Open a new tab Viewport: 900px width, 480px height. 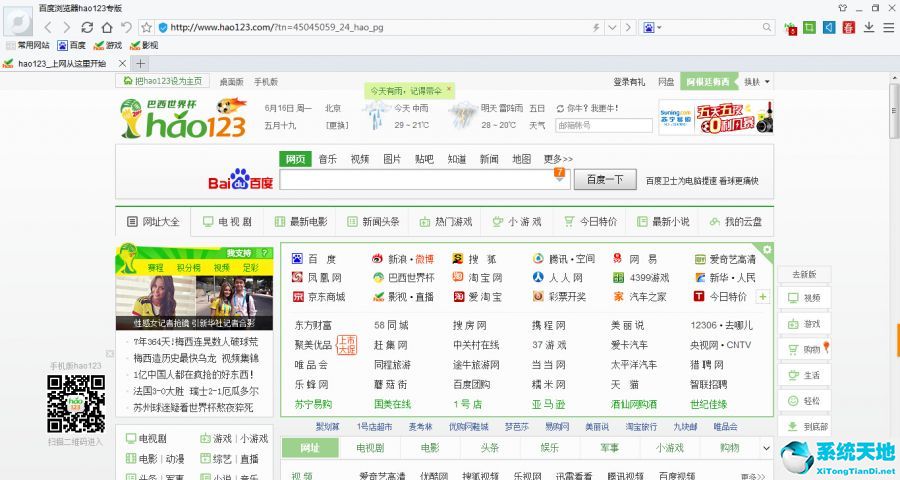tap(141, 63)
